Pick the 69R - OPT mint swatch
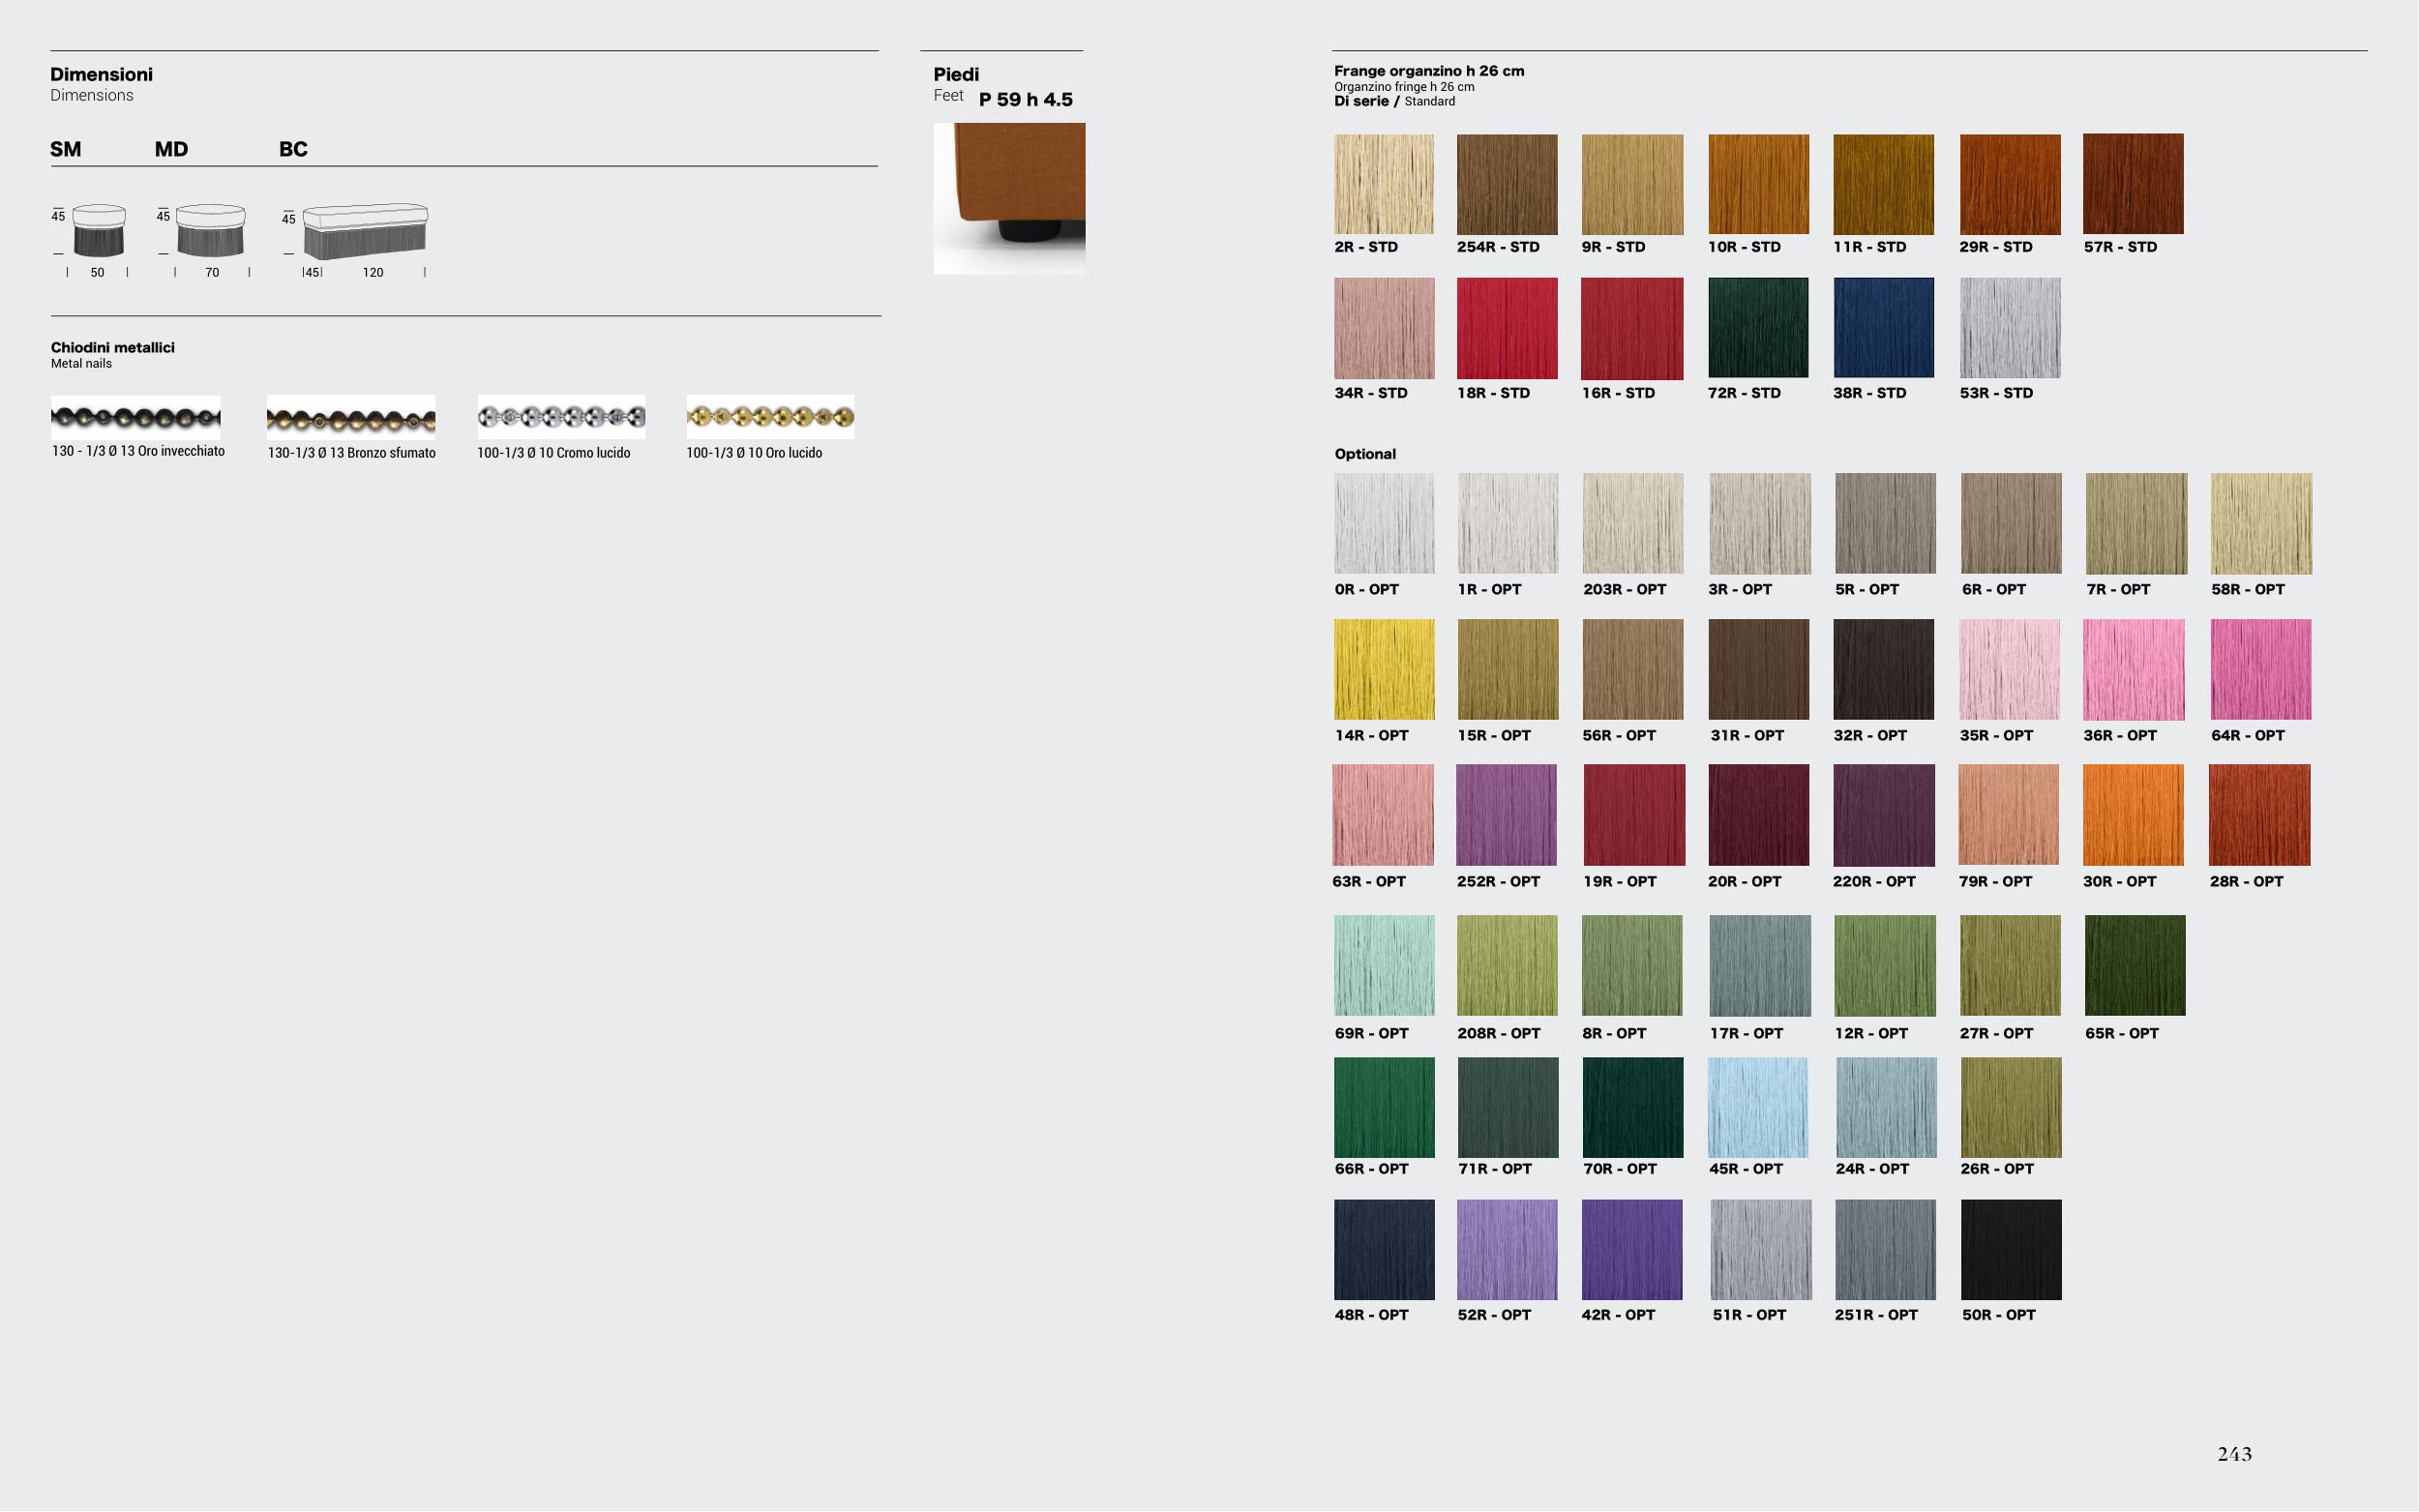 pyautogui.click(x=1384, y=965)
